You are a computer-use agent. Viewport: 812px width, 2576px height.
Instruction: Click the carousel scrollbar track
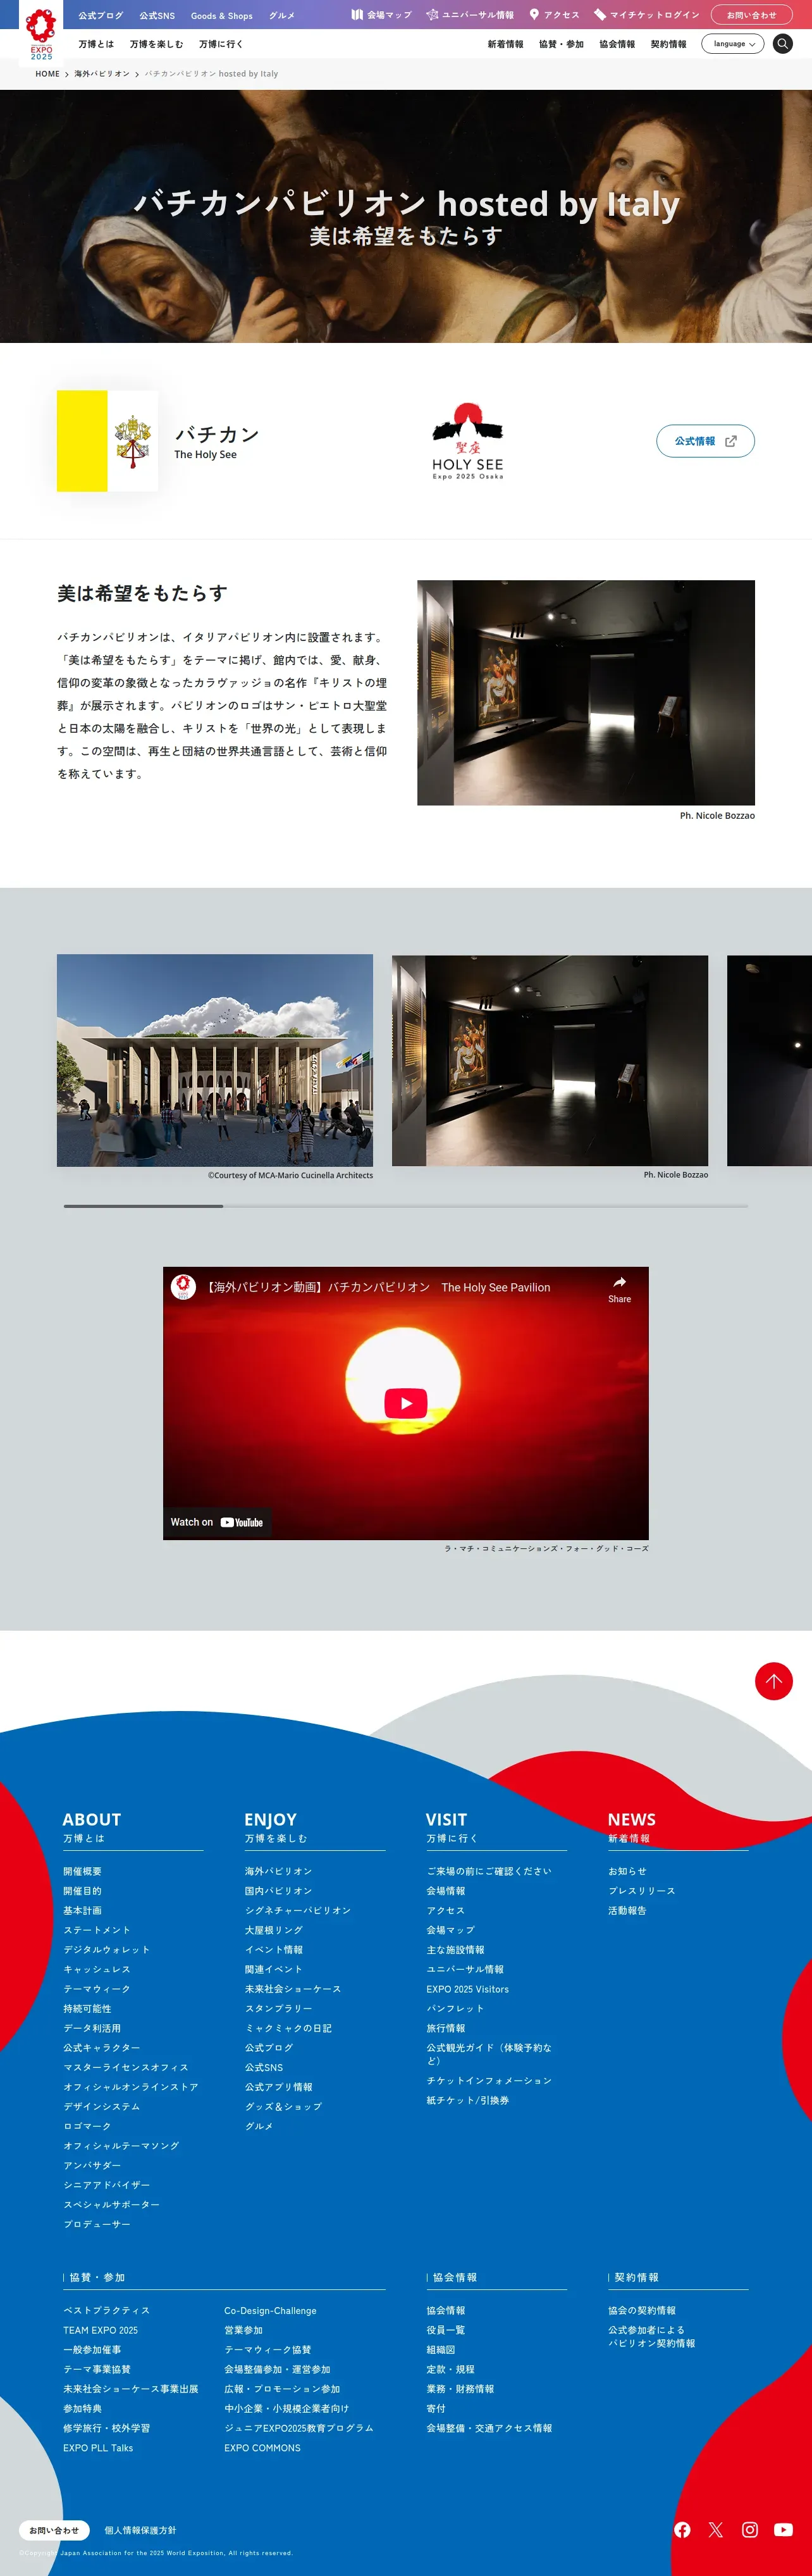coord(406,1206)
